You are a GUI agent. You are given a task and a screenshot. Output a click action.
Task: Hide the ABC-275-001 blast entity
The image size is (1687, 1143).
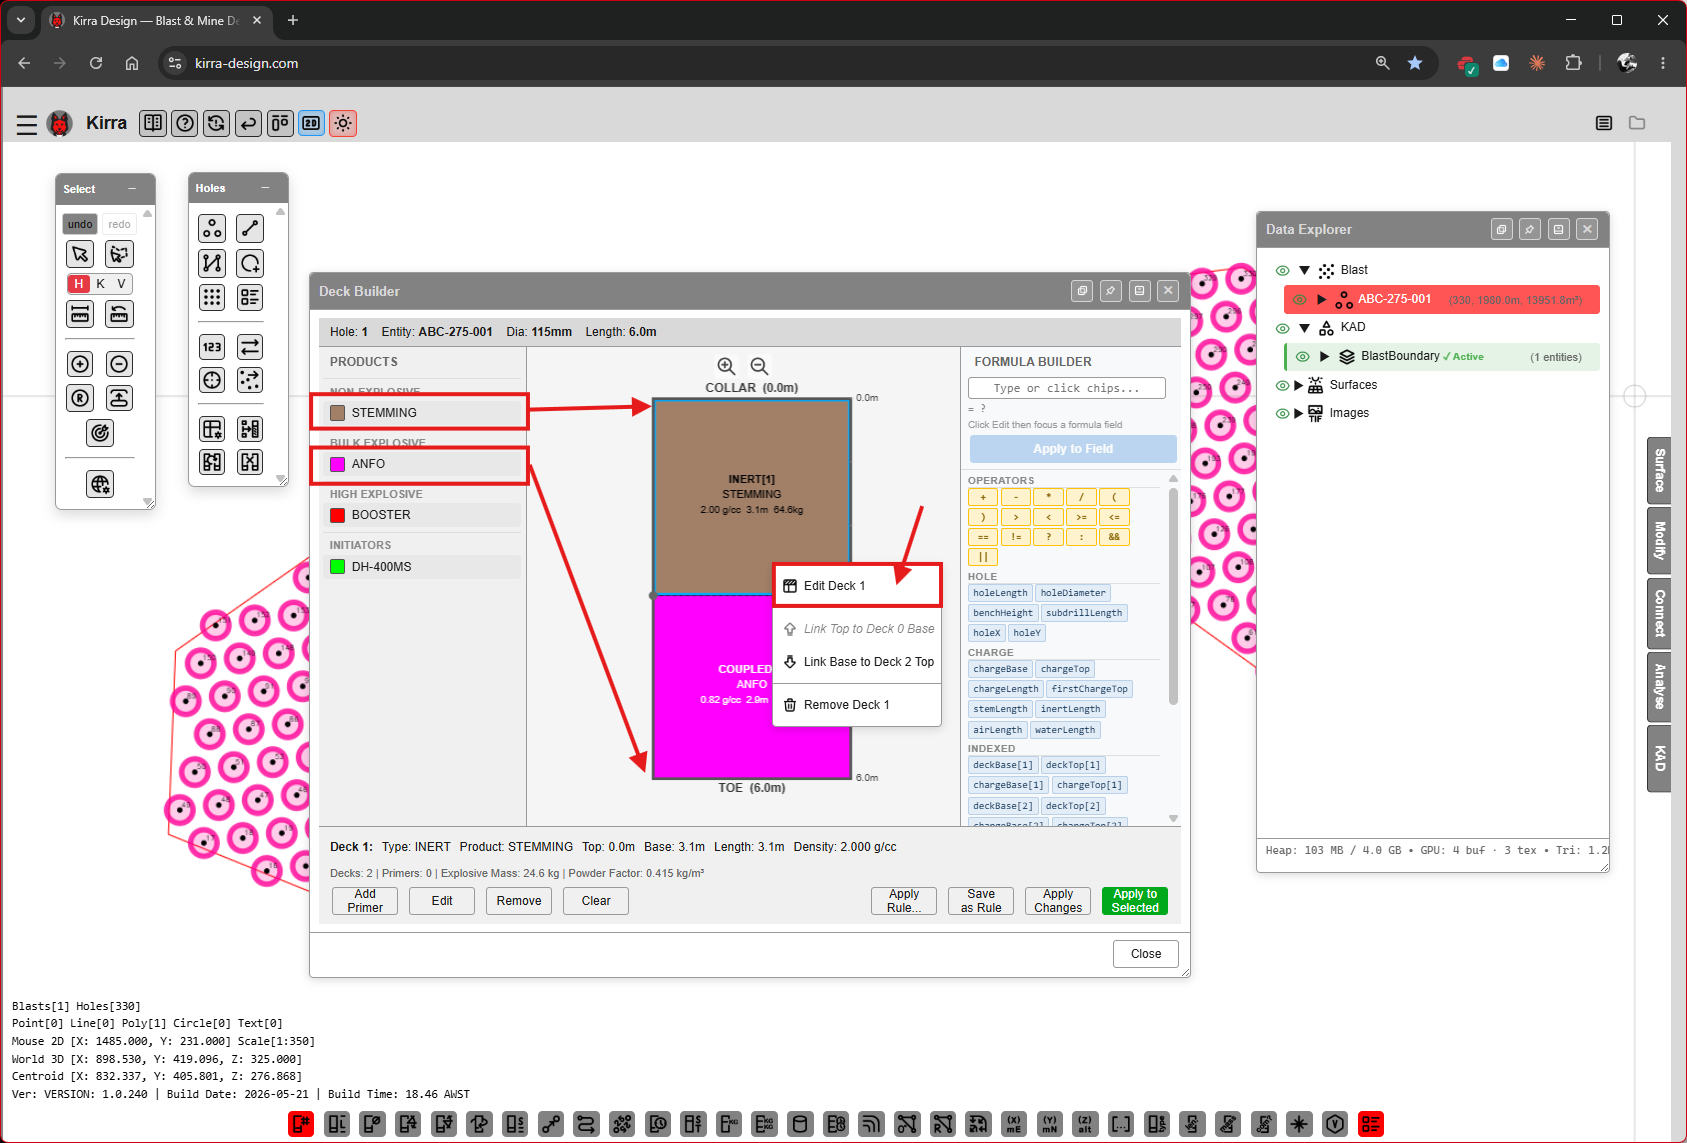(x=1300, y=299)
